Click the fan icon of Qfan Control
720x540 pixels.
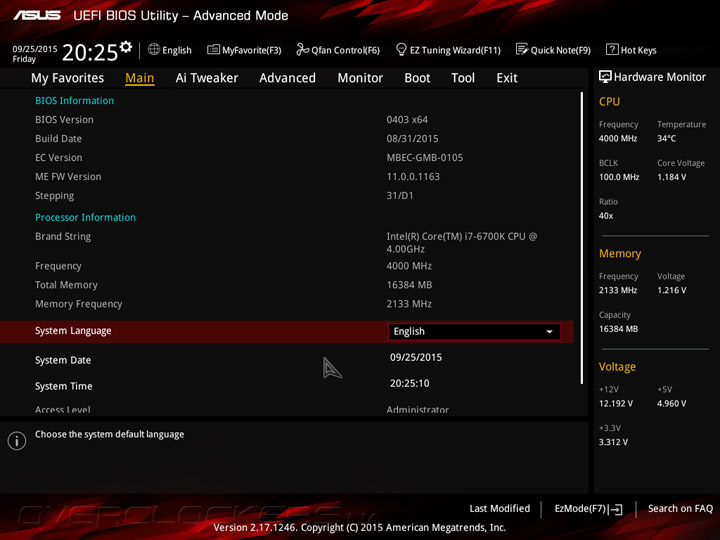click(302, 50)
